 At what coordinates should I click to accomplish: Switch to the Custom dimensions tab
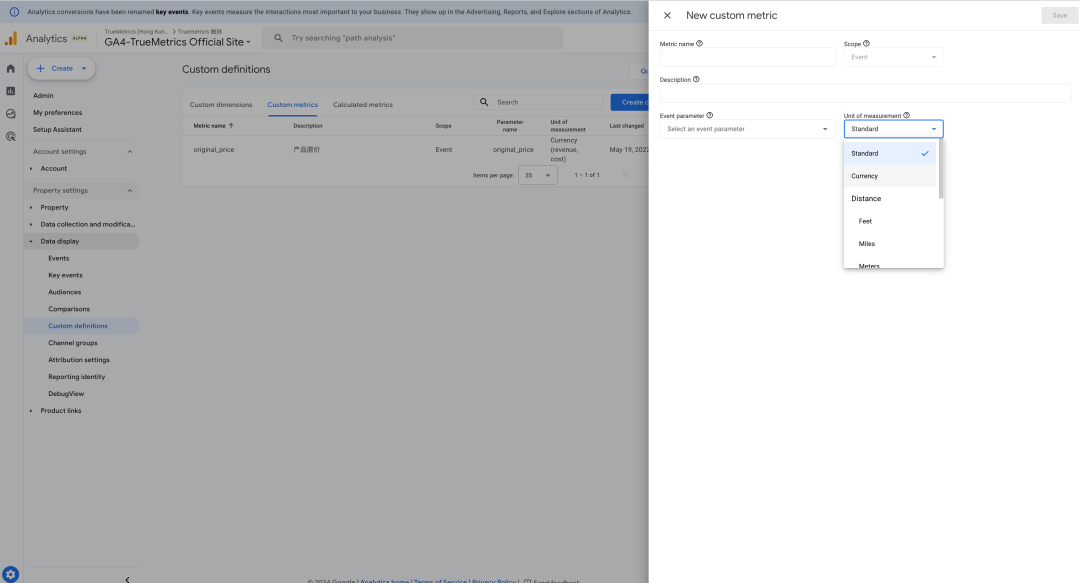[x=221, y=105]
